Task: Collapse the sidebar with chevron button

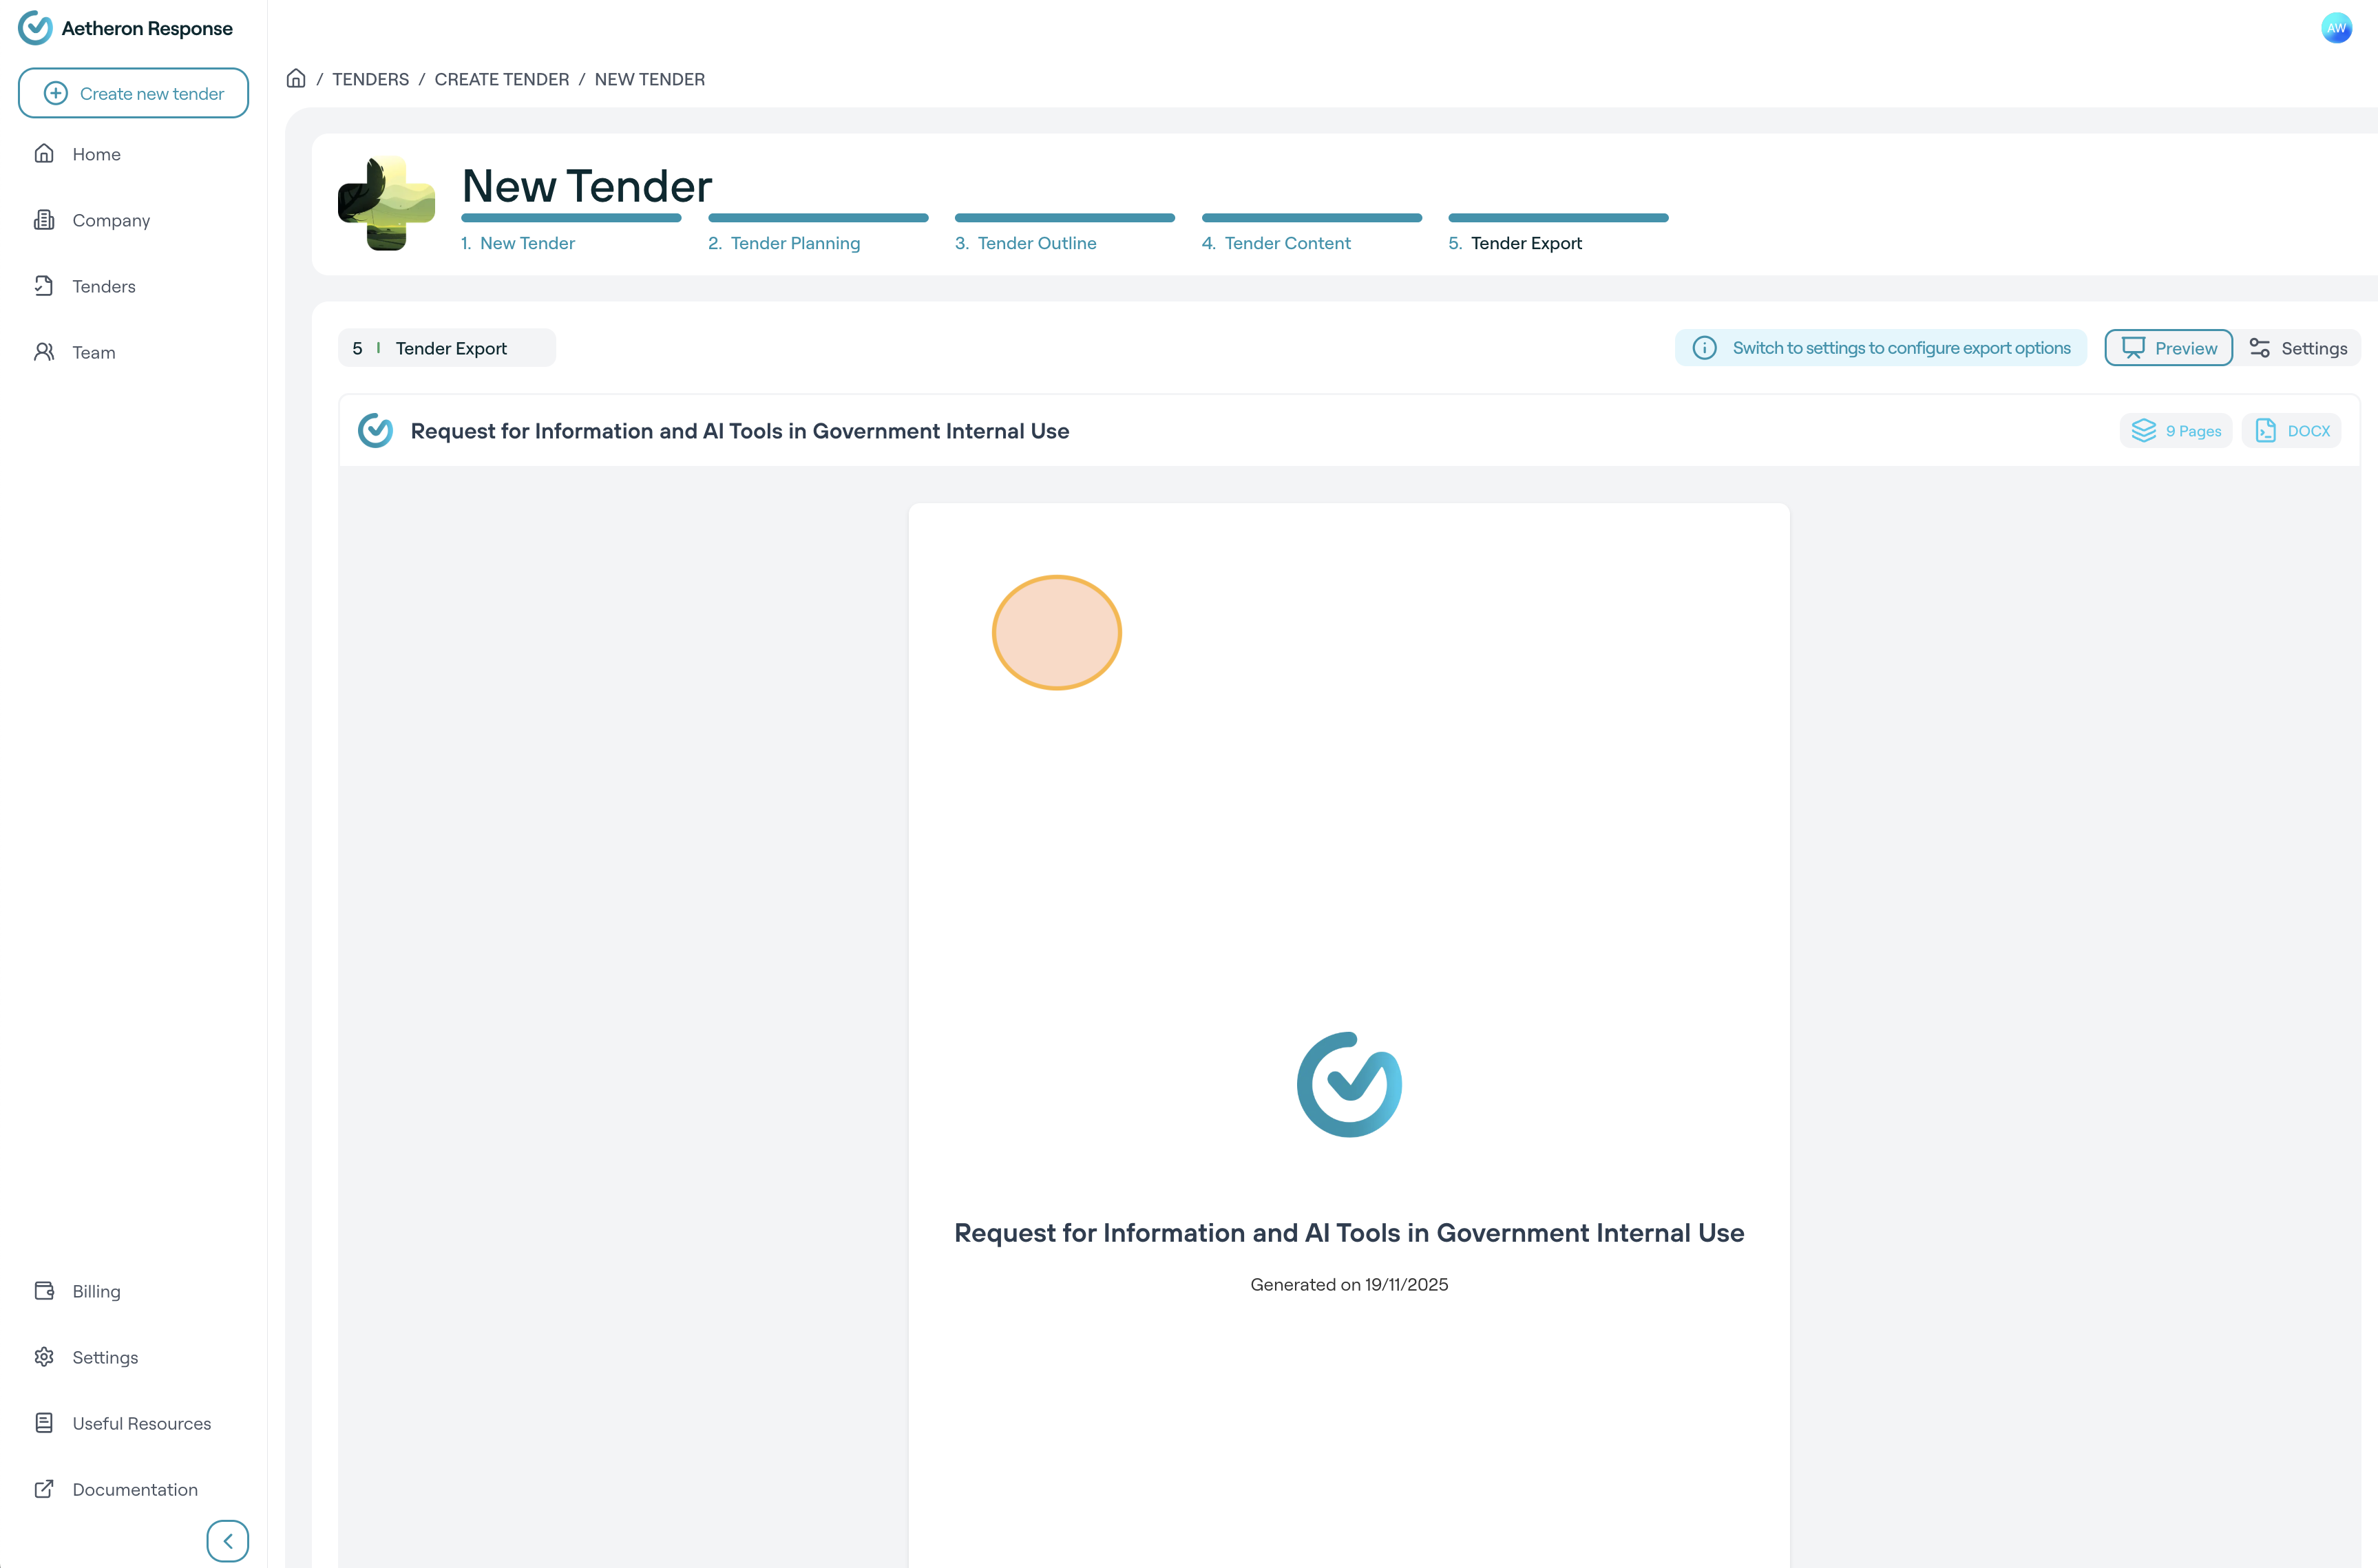Action: coord(228,1540)
